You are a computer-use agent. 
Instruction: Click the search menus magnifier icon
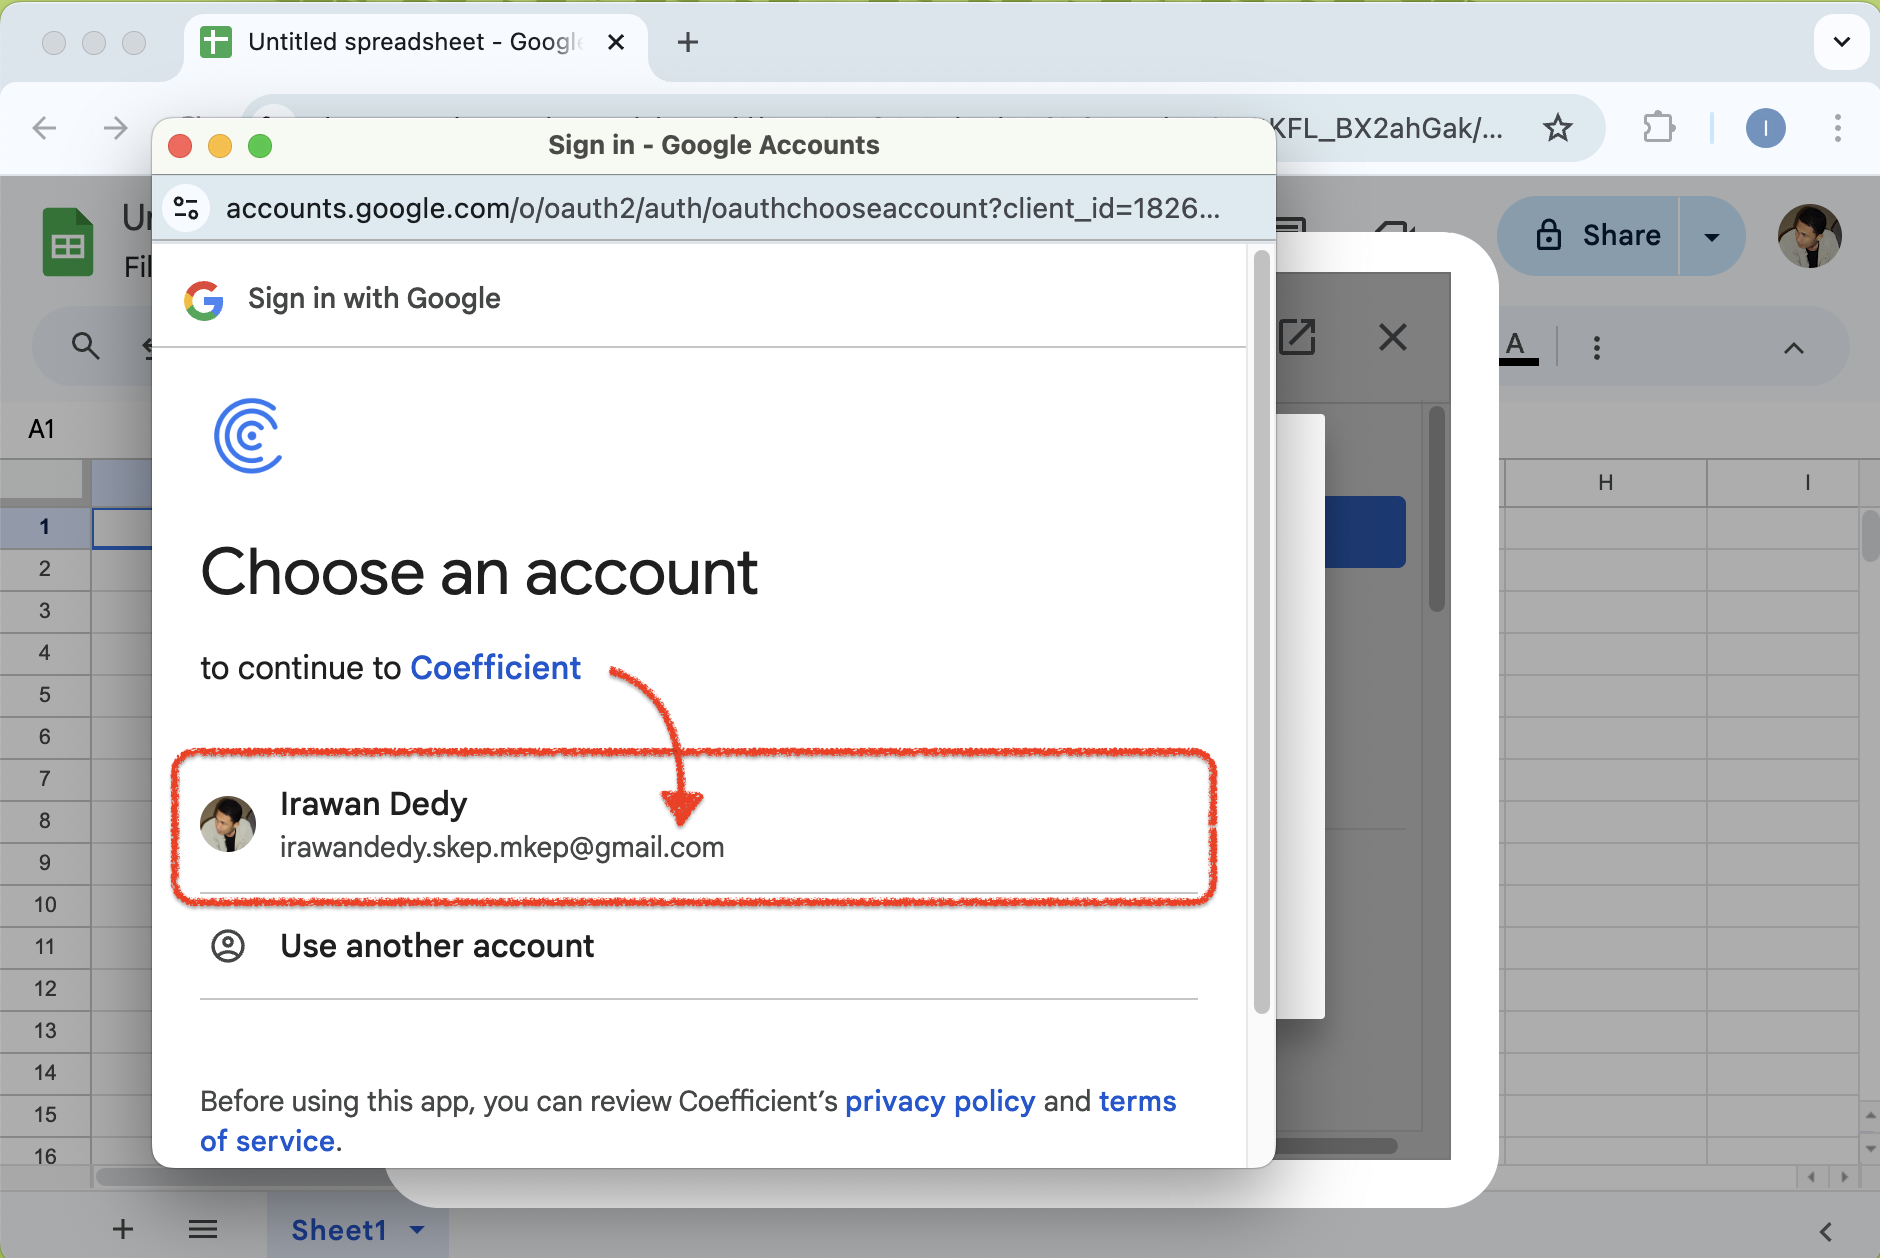[86, 347]
